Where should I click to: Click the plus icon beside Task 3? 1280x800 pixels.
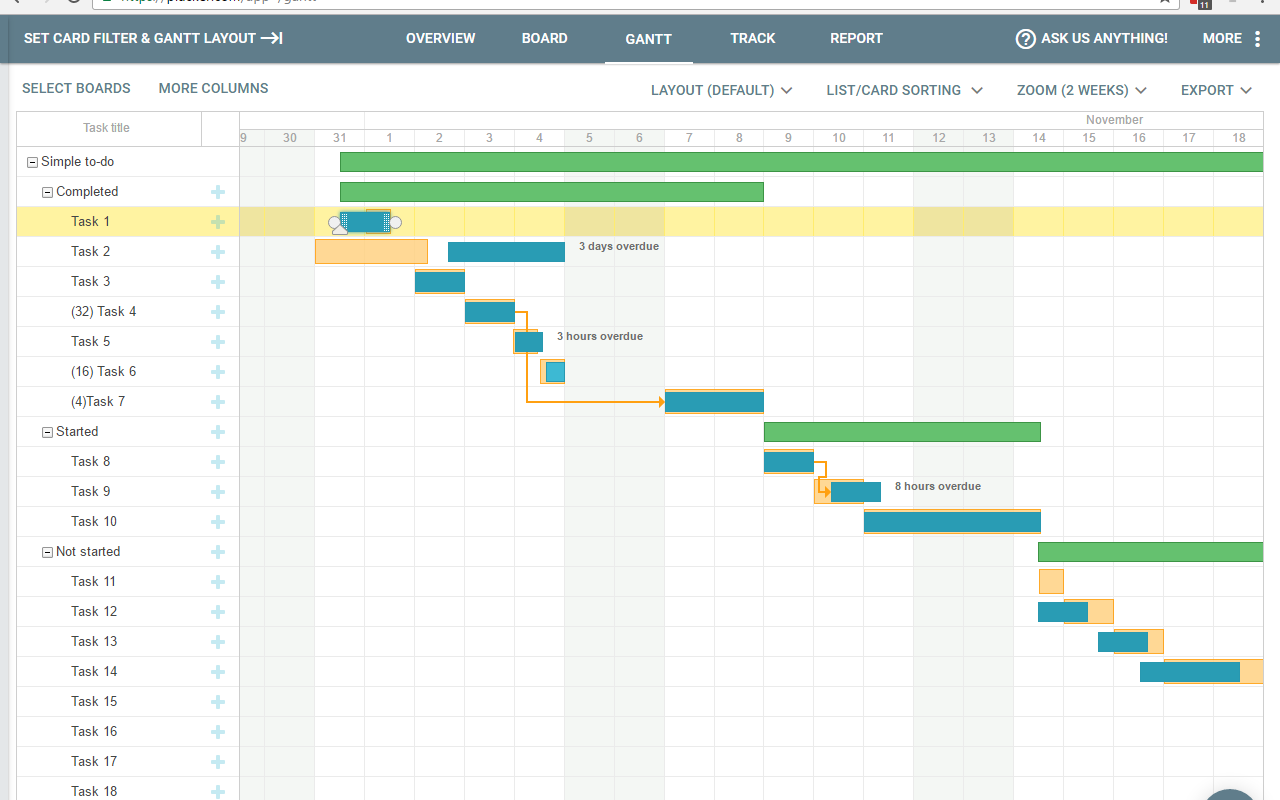(x=218, y=282)
